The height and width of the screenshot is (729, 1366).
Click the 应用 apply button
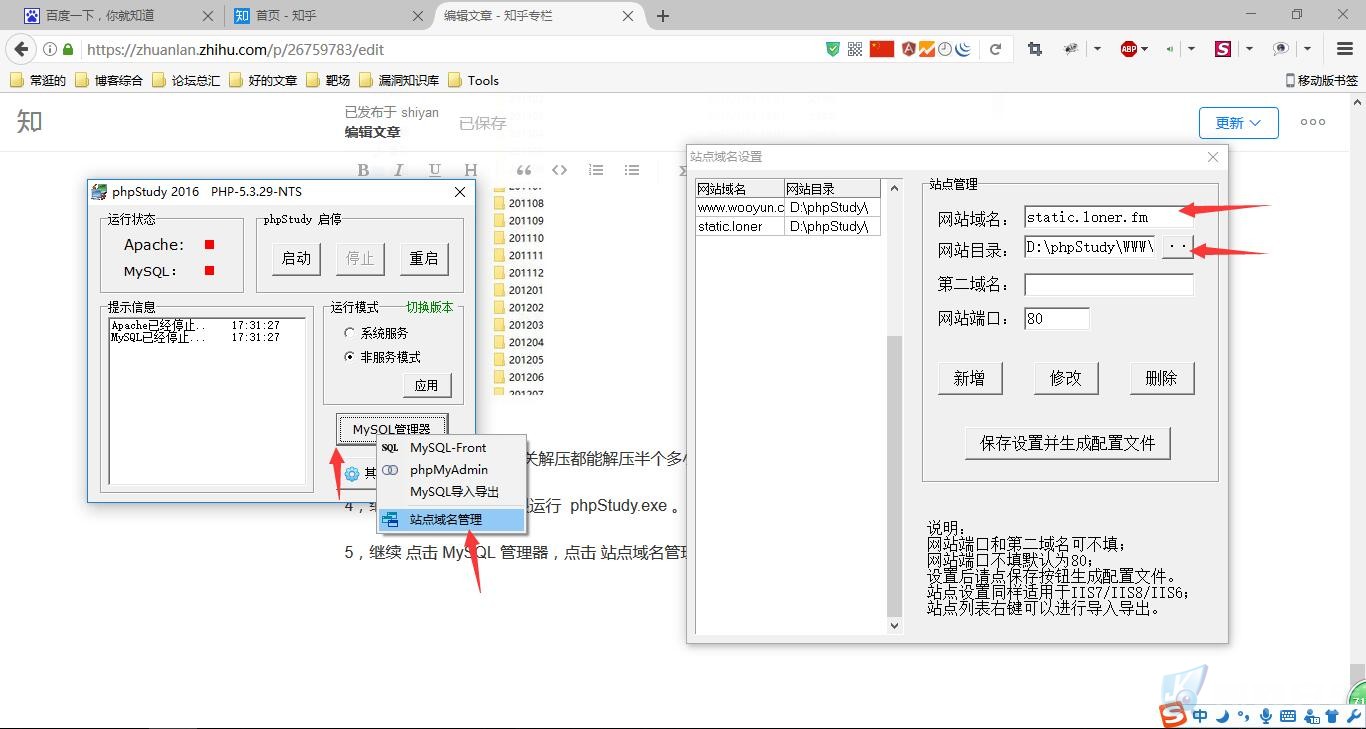click(427, 385)
